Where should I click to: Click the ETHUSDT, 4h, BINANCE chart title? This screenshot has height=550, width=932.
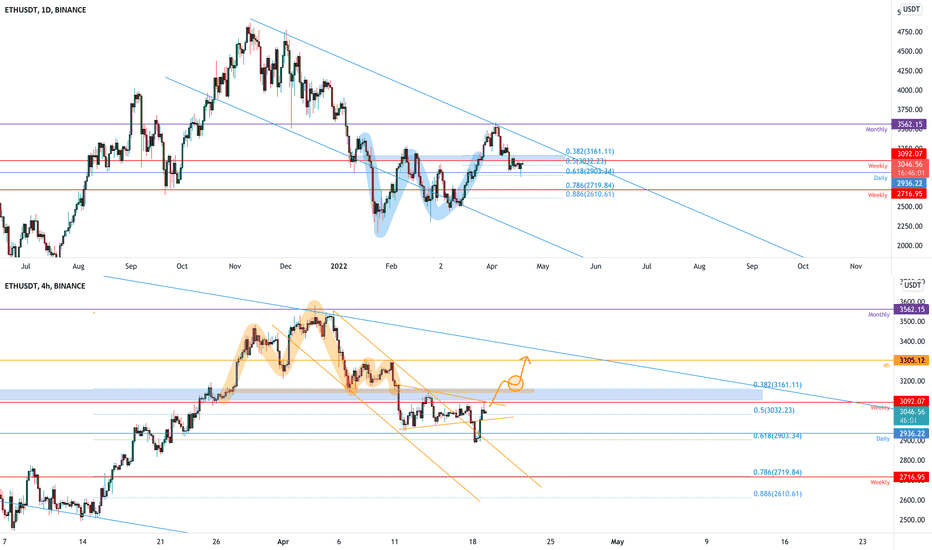(45, 286)
